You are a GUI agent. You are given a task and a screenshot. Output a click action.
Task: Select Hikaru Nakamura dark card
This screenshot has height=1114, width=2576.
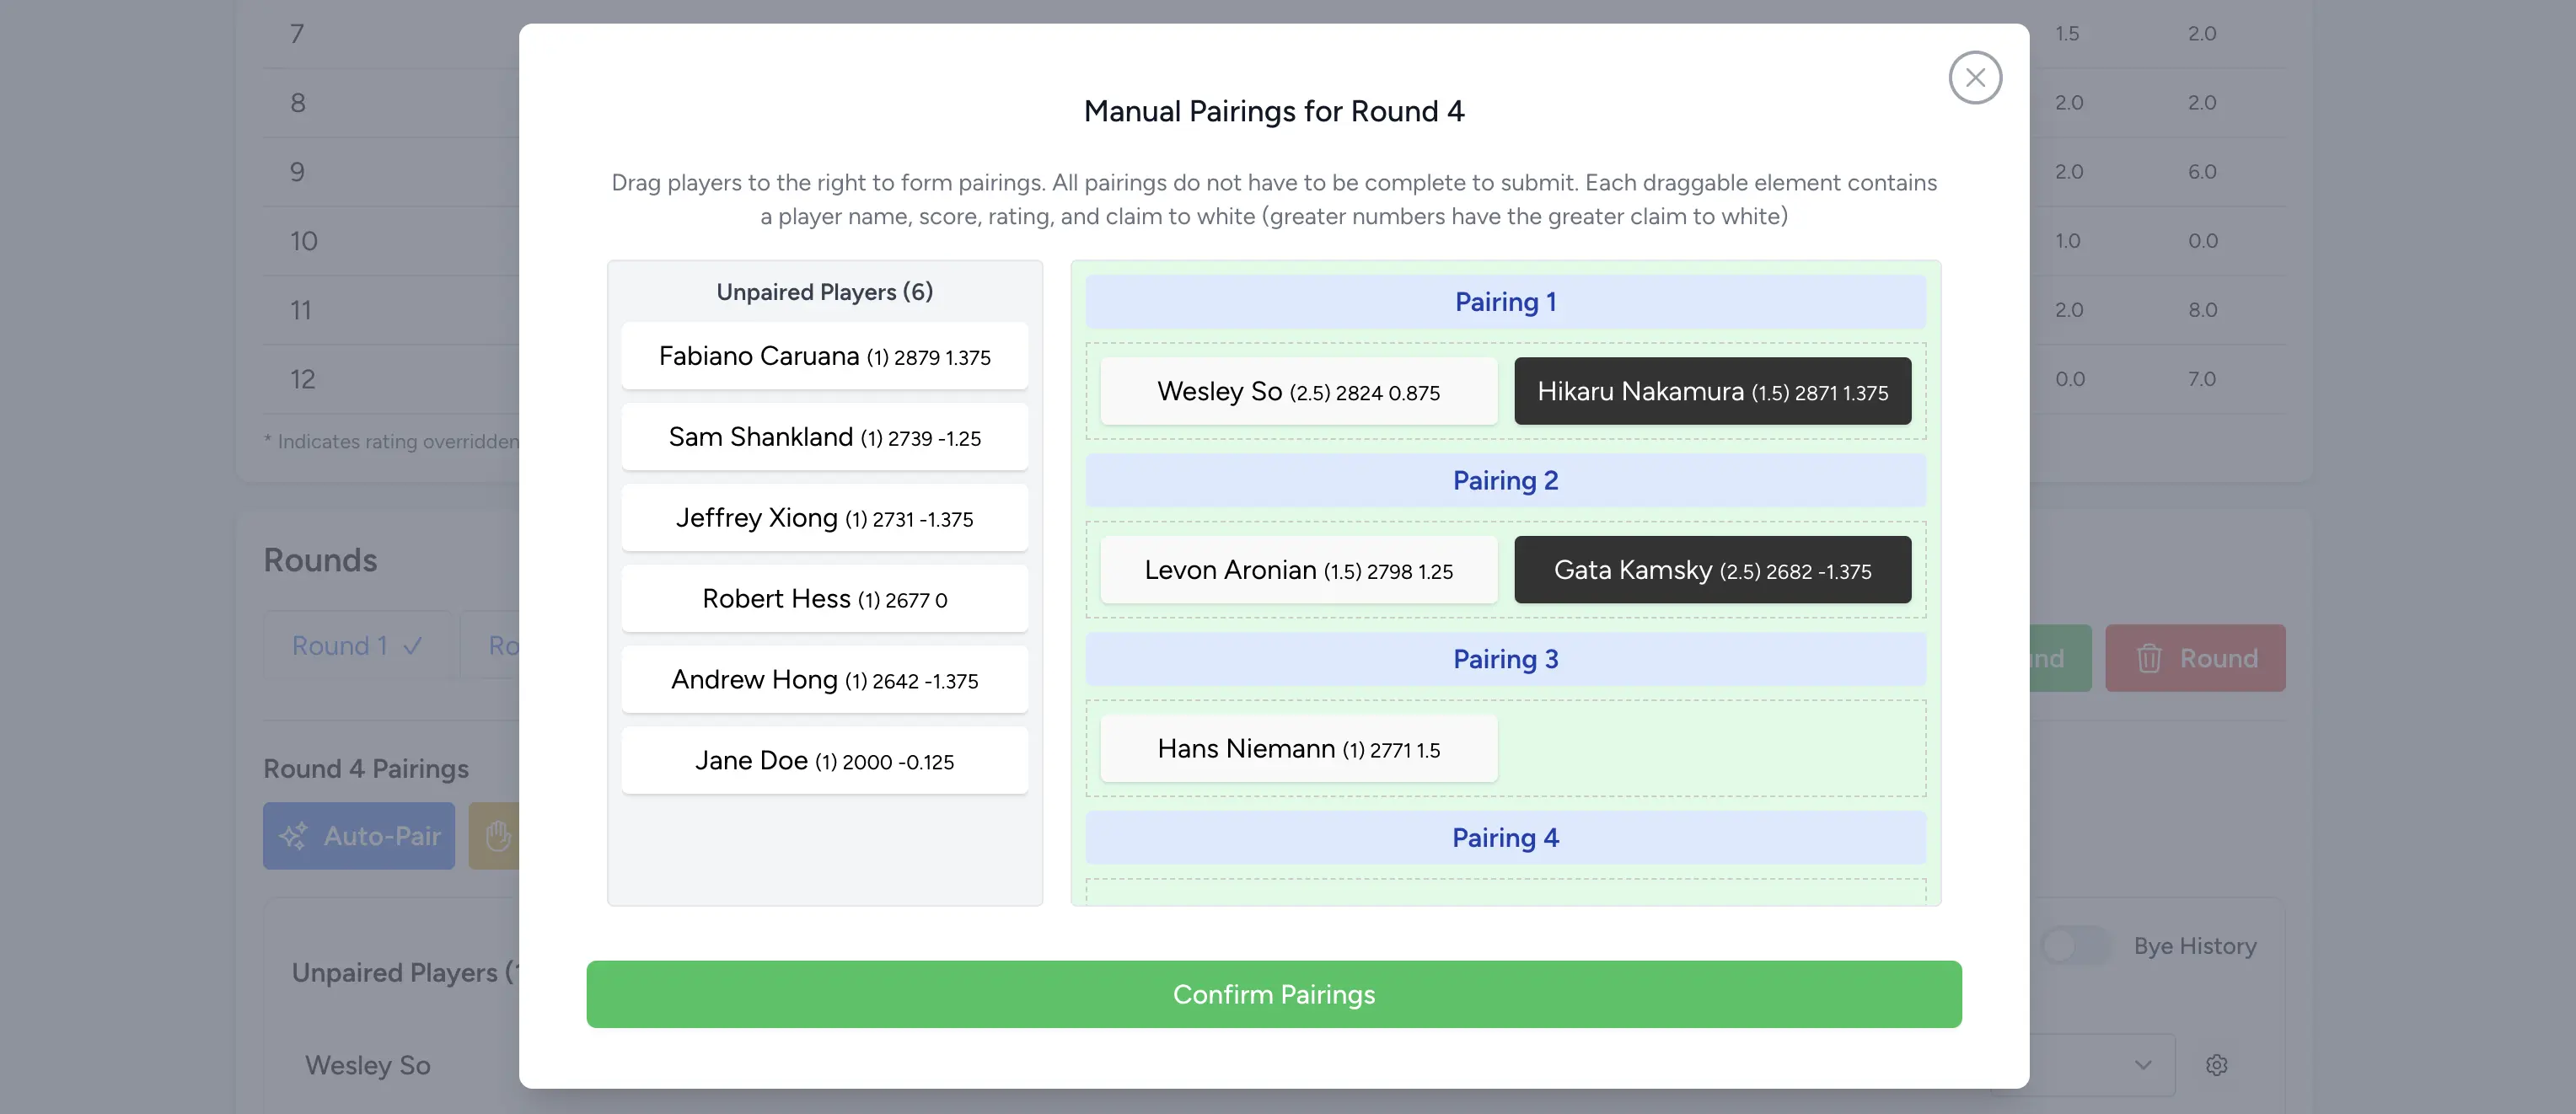pyautogui.click(x=1711, y=391)
